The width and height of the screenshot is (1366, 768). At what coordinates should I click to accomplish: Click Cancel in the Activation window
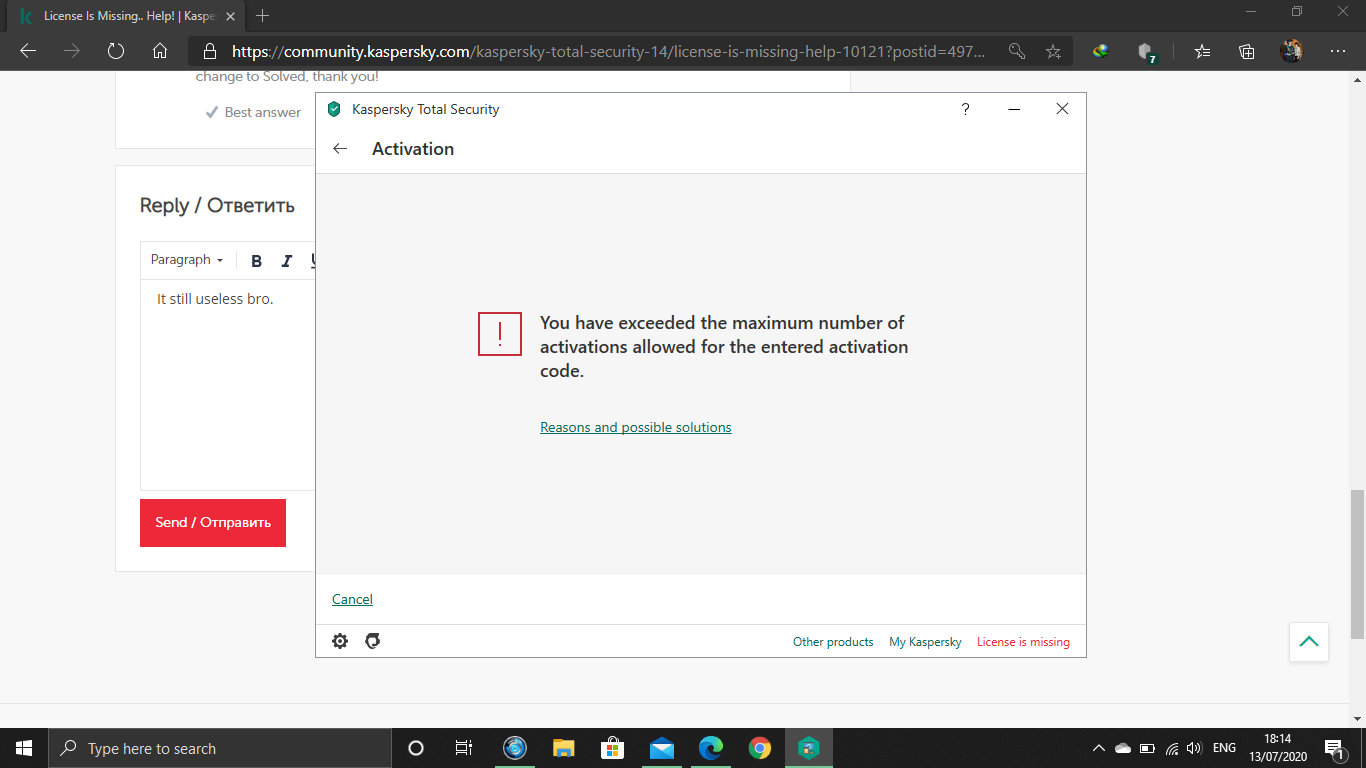(352, 599)
